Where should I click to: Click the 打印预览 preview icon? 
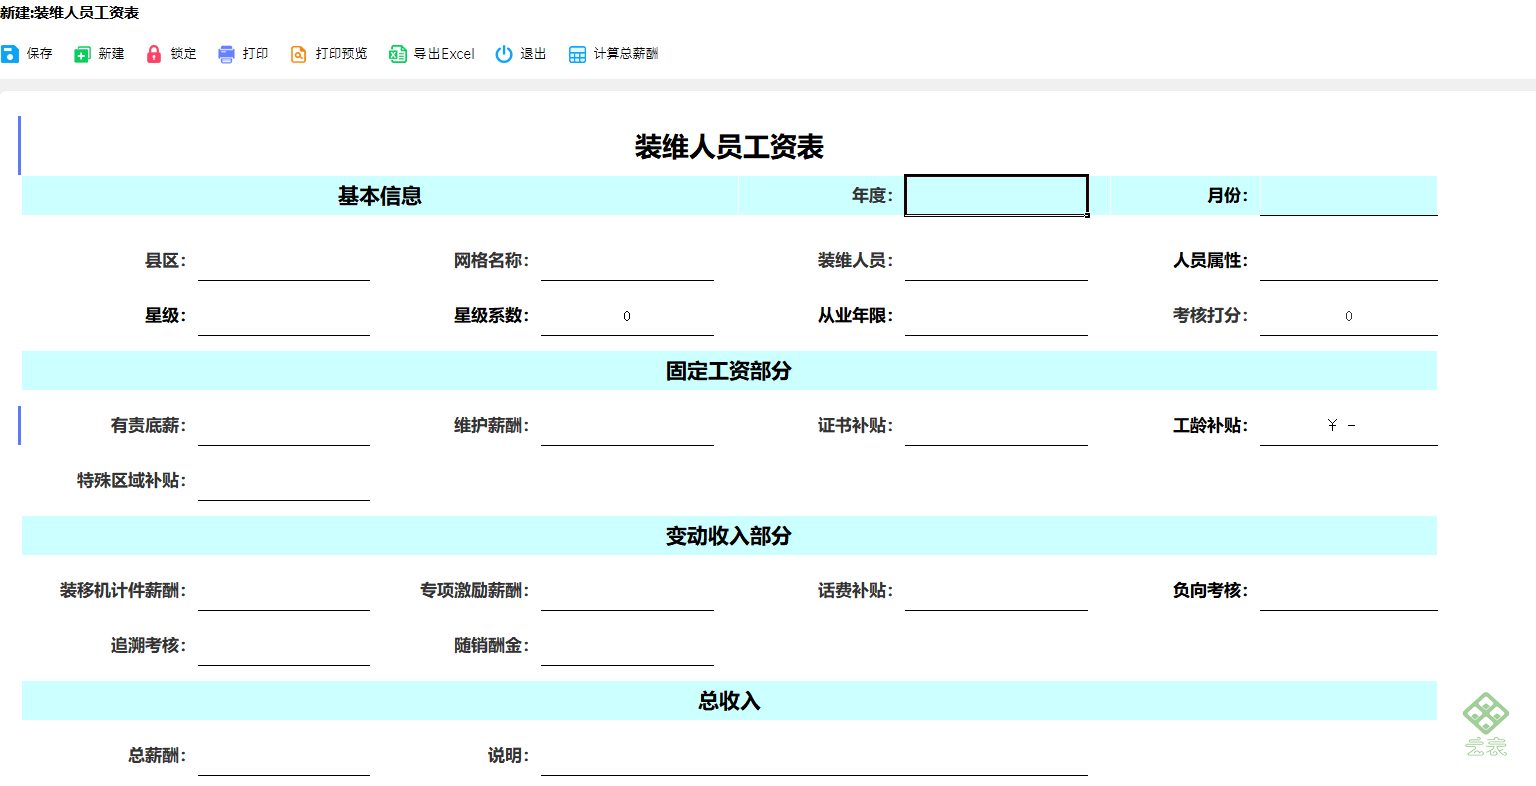298,54
